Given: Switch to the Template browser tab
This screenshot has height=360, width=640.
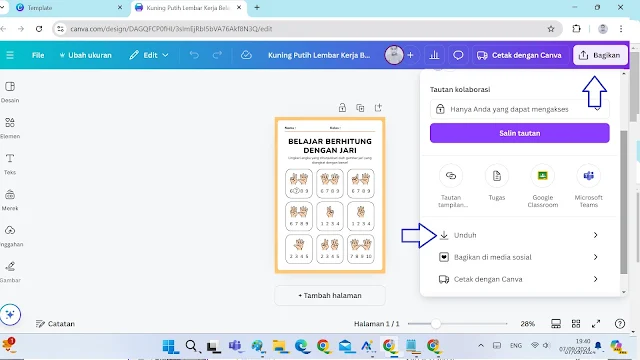Looking at the screenshot, I should click(67, 8).
